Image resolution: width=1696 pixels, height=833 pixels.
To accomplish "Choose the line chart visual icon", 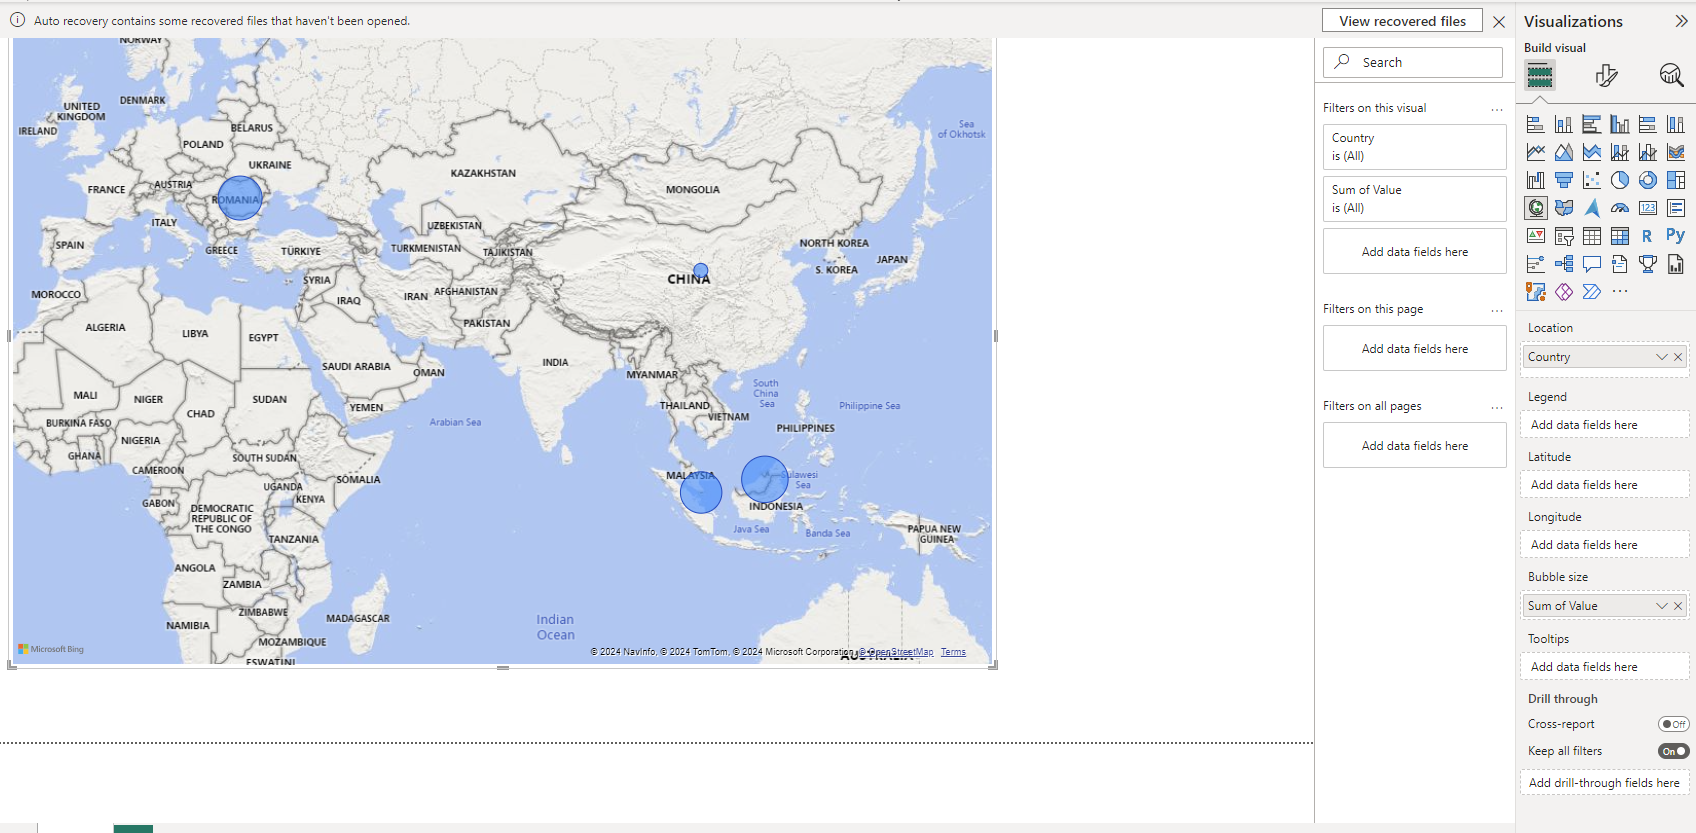I will tap(1536, 152).
